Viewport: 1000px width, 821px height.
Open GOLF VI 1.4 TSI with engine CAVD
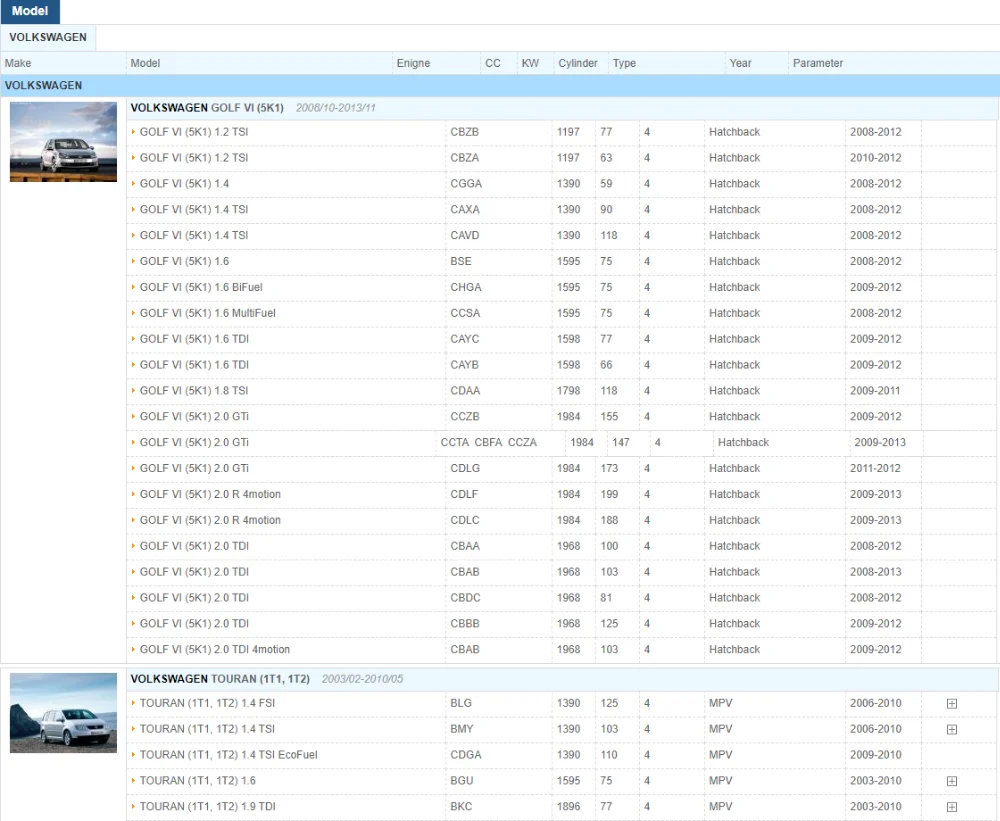[562, 235]
